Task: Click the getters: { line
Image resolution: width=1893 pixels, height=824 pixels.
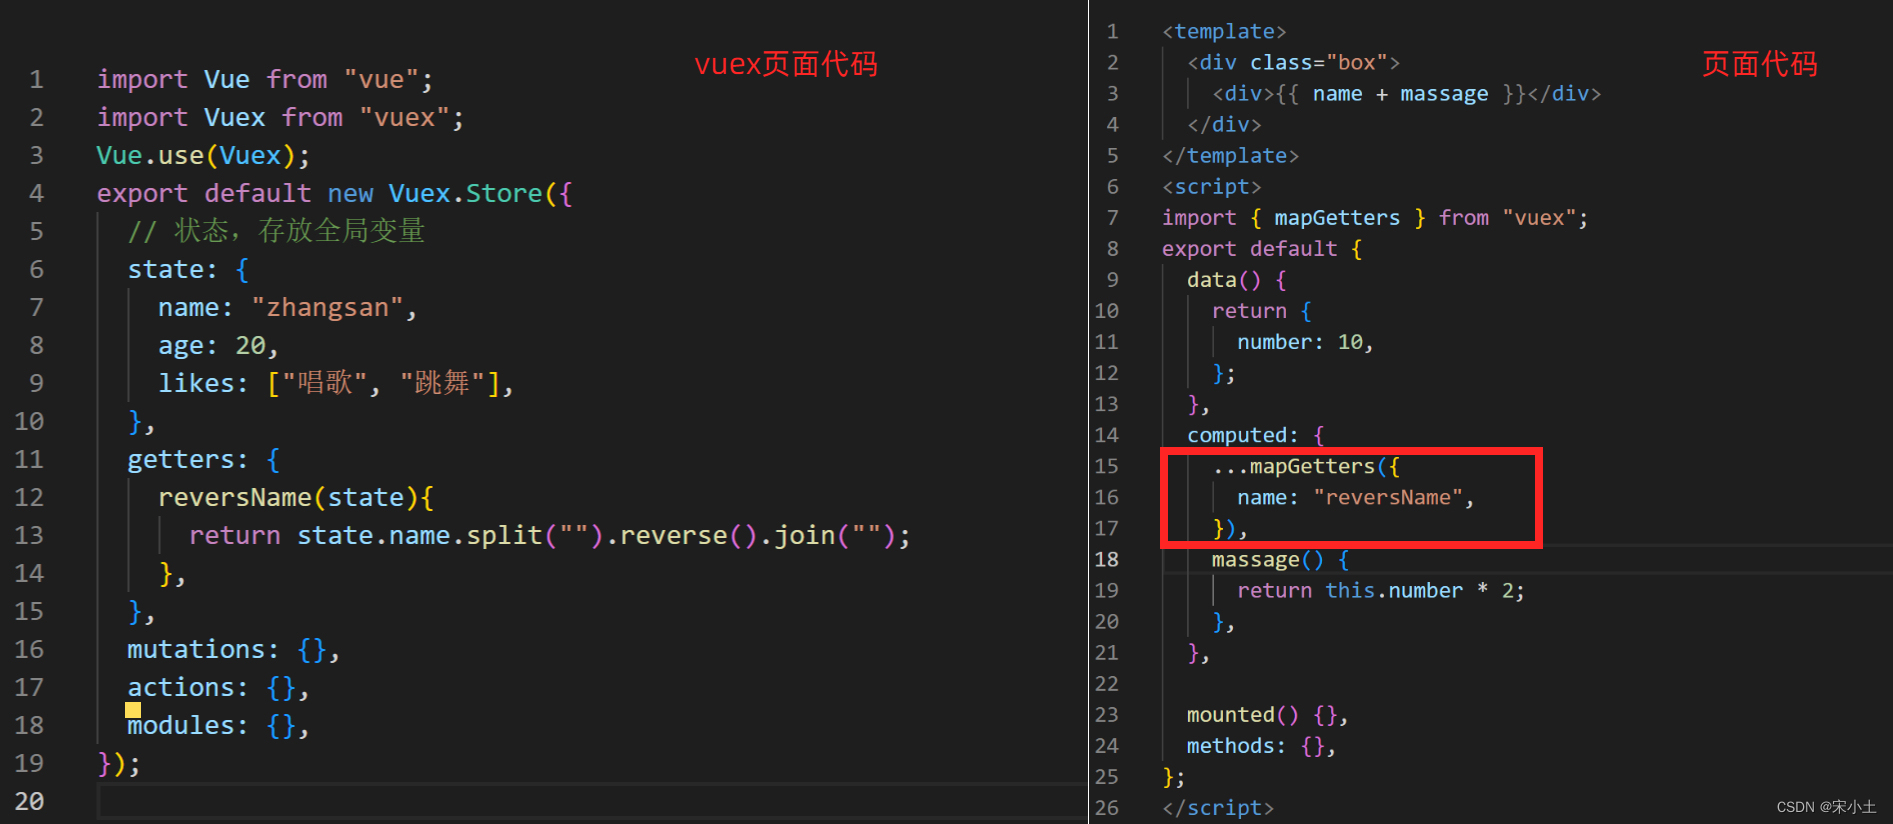Action: (204, 459)
